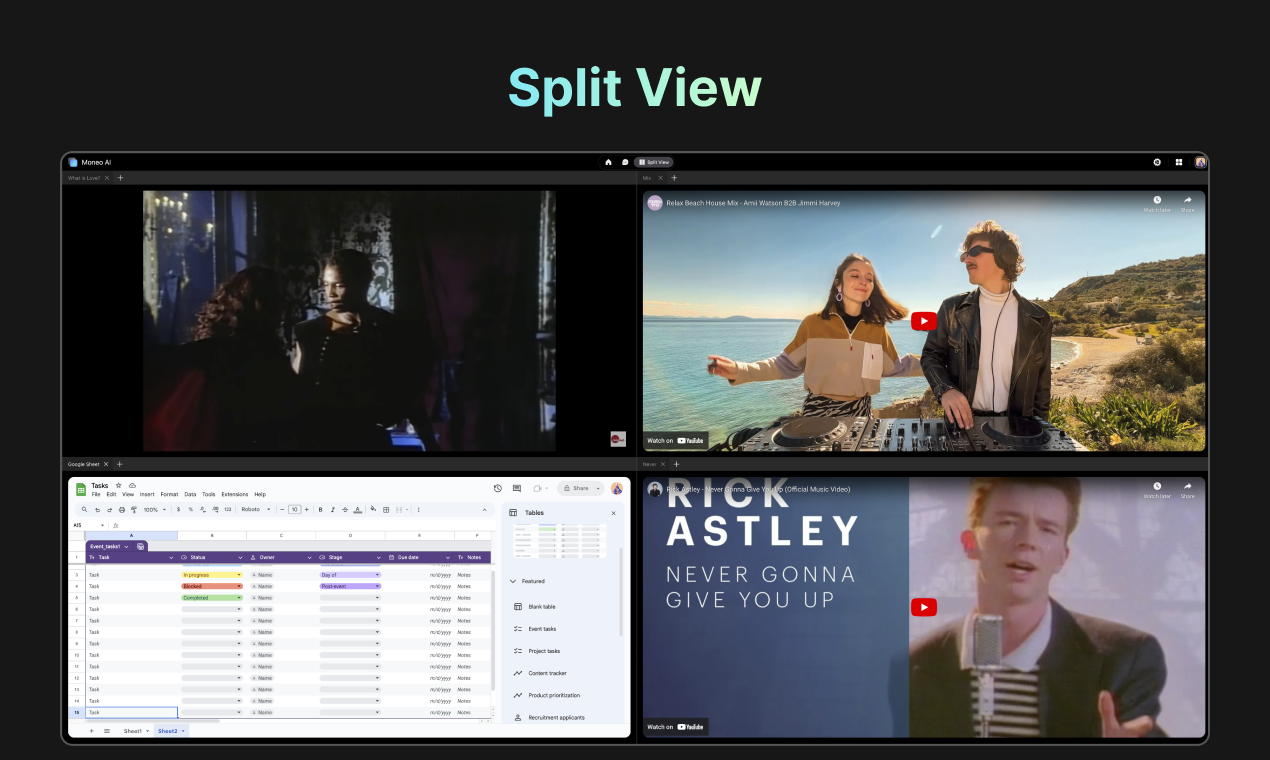The width and height of the screenshot is (1270, 760).
Task: Click the font size field showing 10
Action: [295, 509]
